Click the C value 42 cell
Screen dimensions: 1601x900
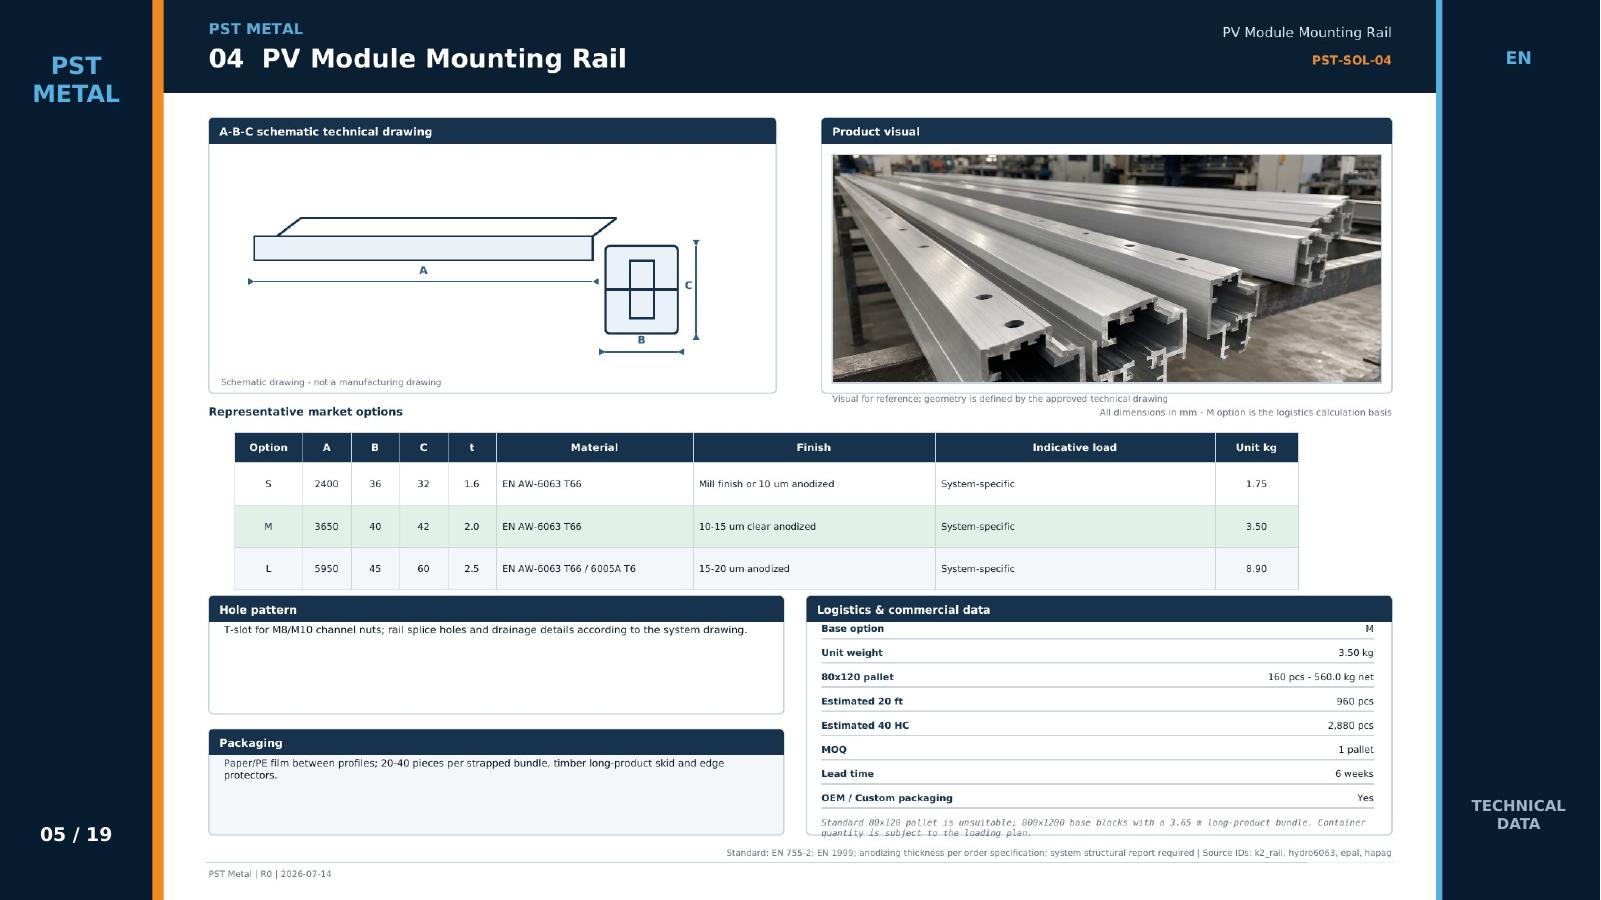coord(423,527)
